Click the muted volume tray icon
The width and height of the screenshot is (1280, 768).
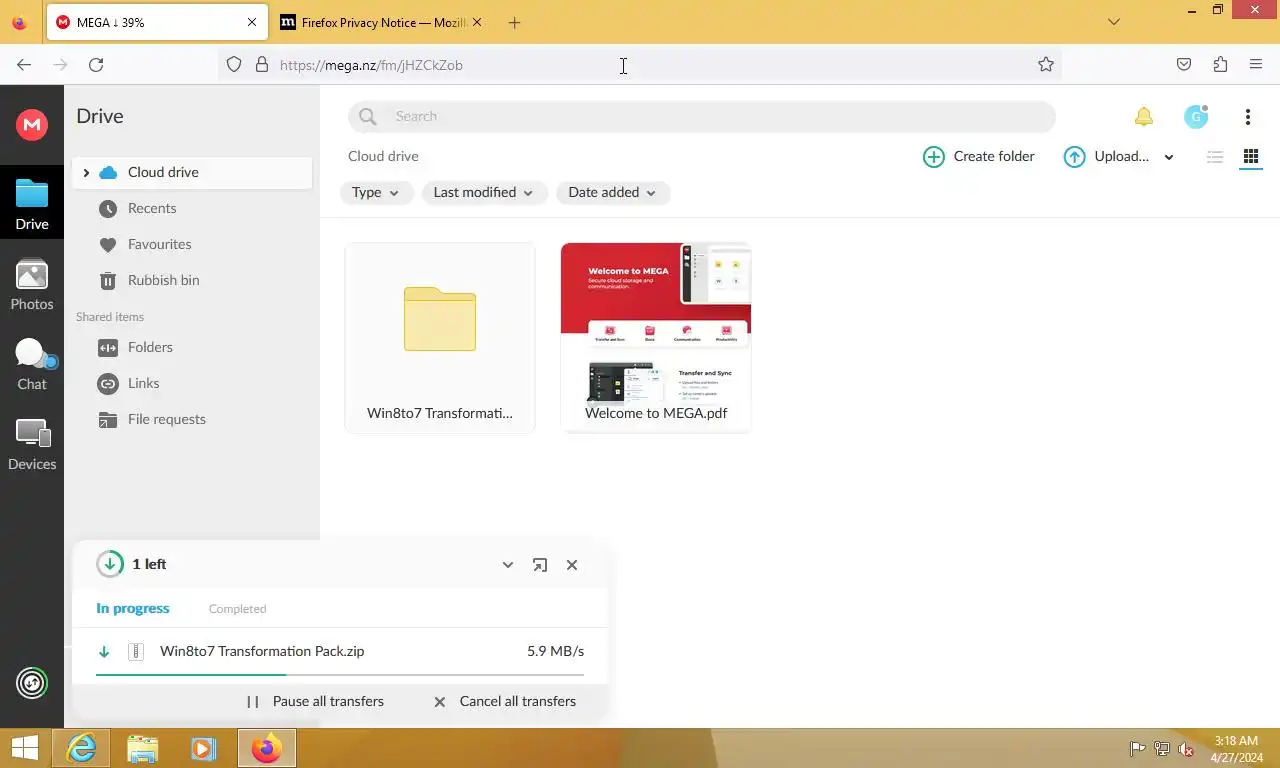pyautogui.click(x=1187, y=749)
